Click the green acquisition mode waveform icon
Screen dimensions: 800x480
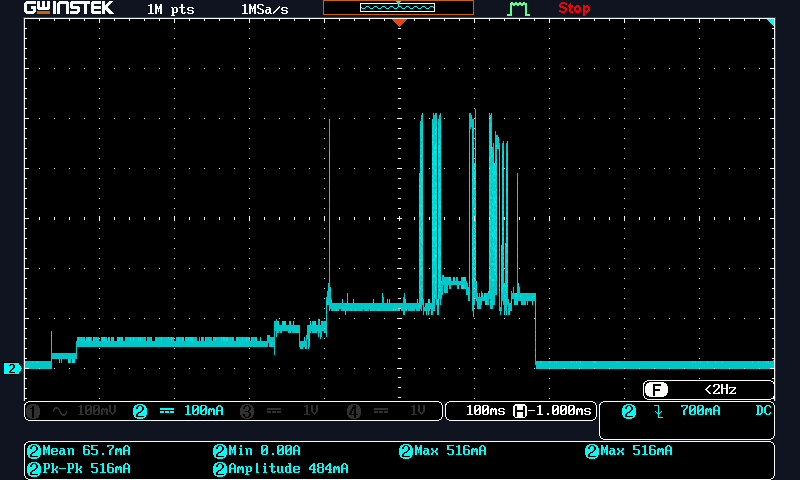(x=518, y=9)
